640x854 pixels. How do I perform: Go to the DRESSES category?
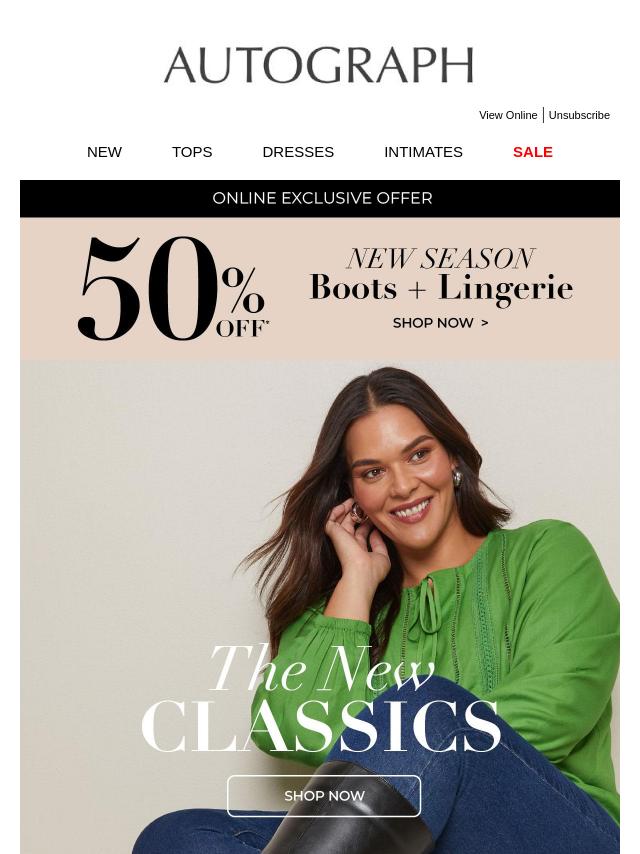pyautogui.click(x=298, y=152)
